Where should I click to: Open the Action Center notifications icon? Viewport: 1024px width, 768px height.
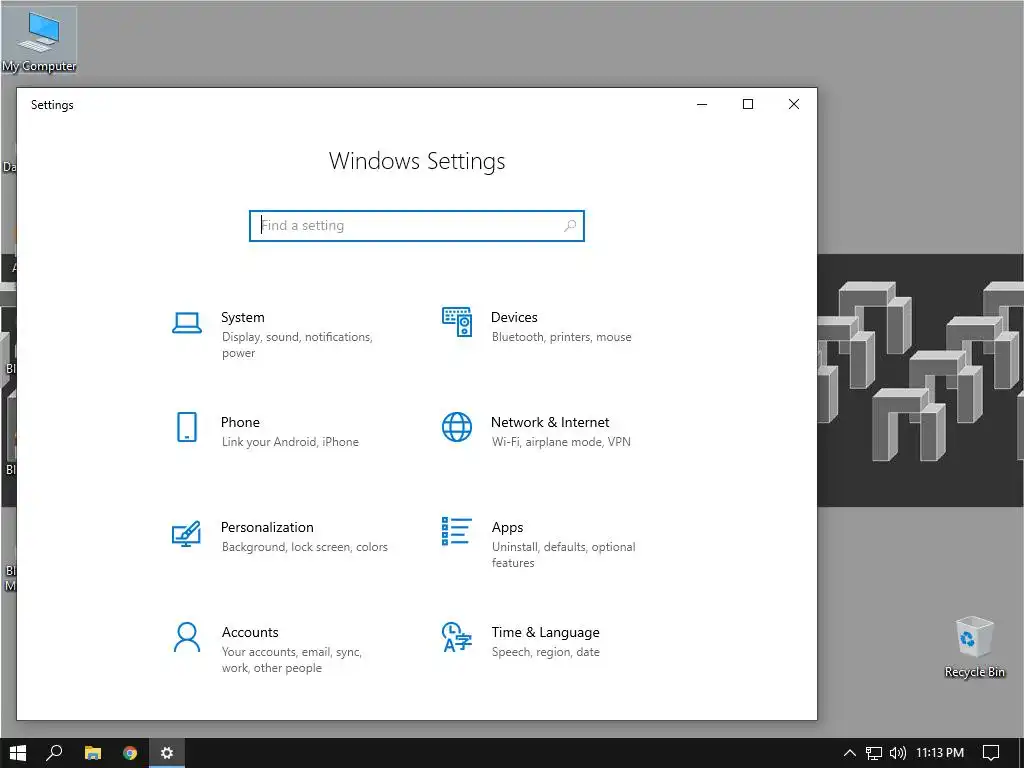pos(991,753)
